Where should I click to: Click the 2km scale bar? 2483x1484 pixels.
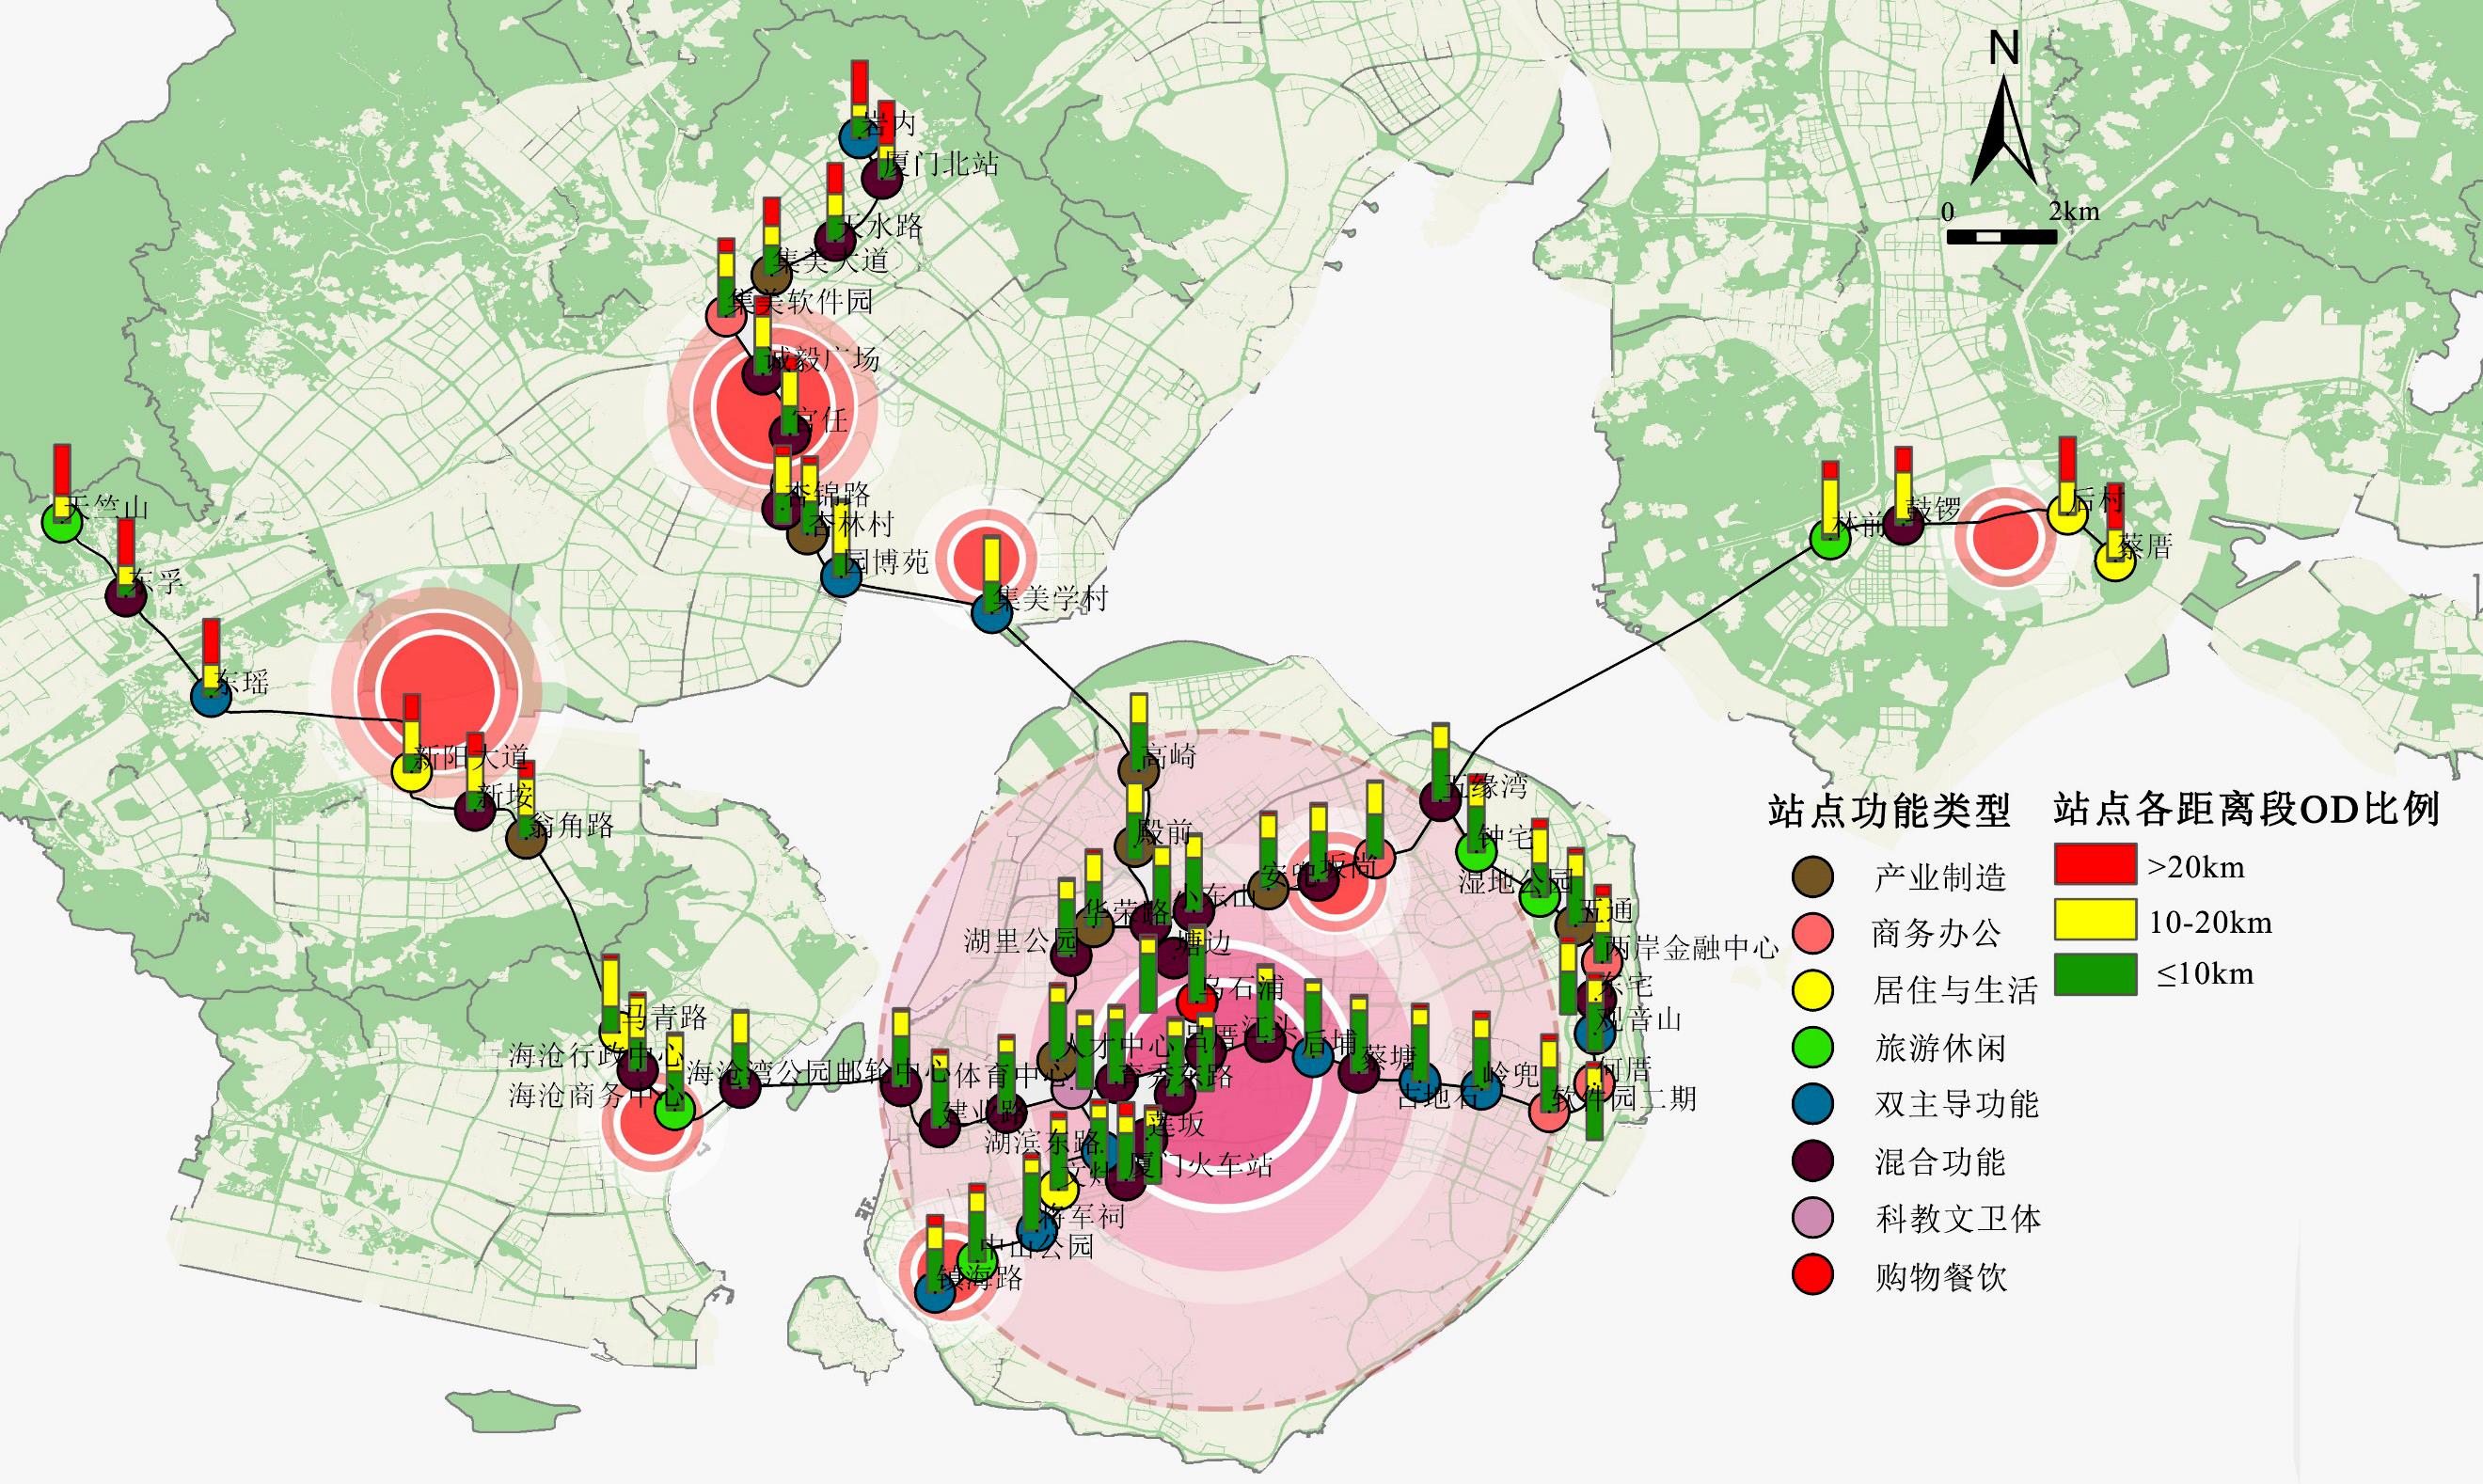click(2001, 237)
